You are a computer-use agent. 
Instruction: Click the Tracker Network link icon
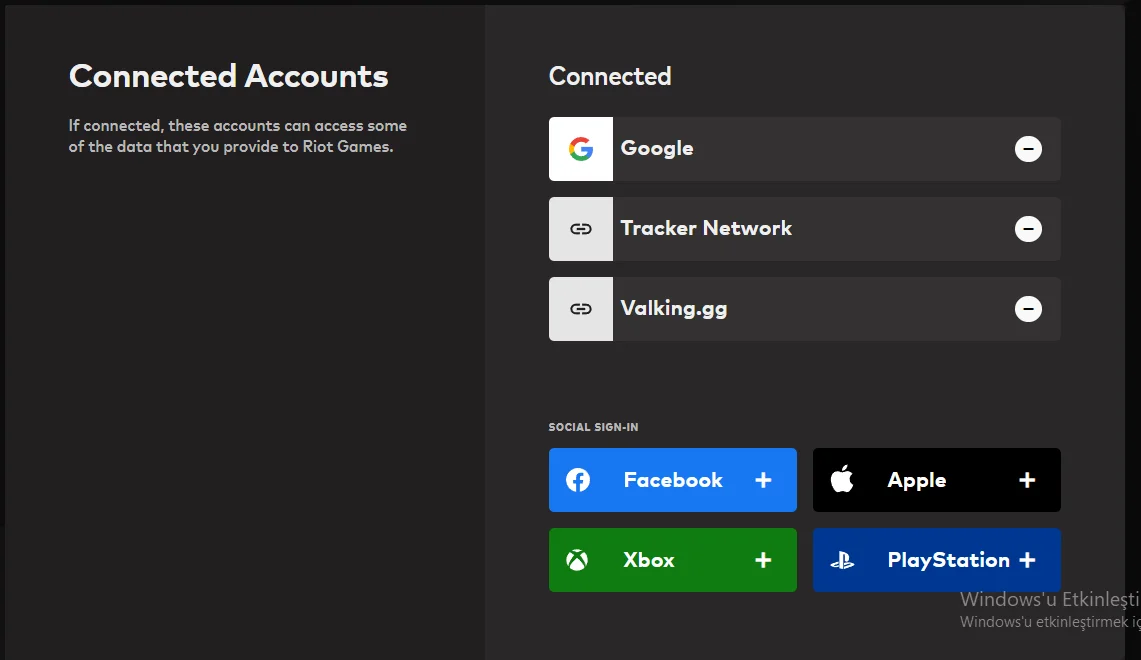(x=581, y=229)
